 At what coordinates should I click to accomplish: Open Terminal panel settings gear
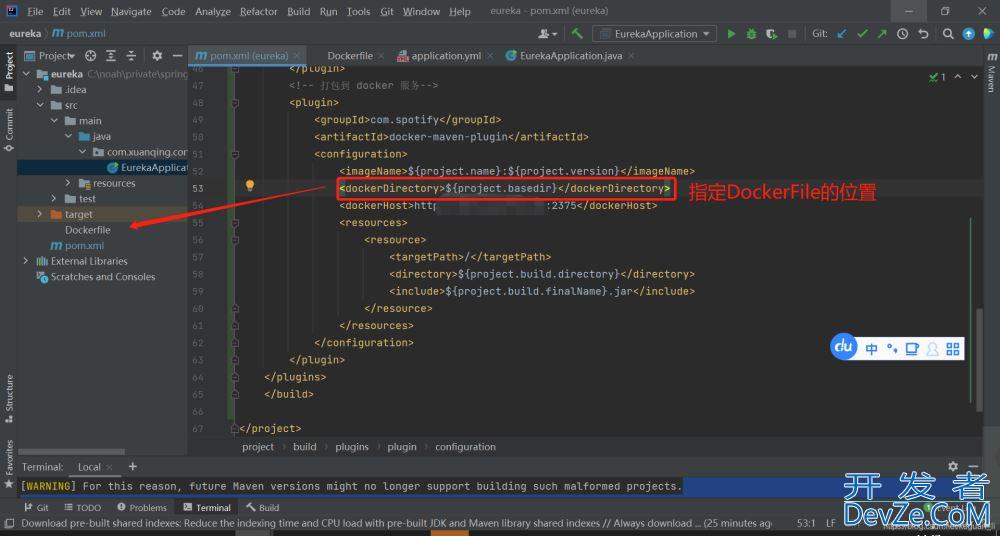(x=953, y=466)
